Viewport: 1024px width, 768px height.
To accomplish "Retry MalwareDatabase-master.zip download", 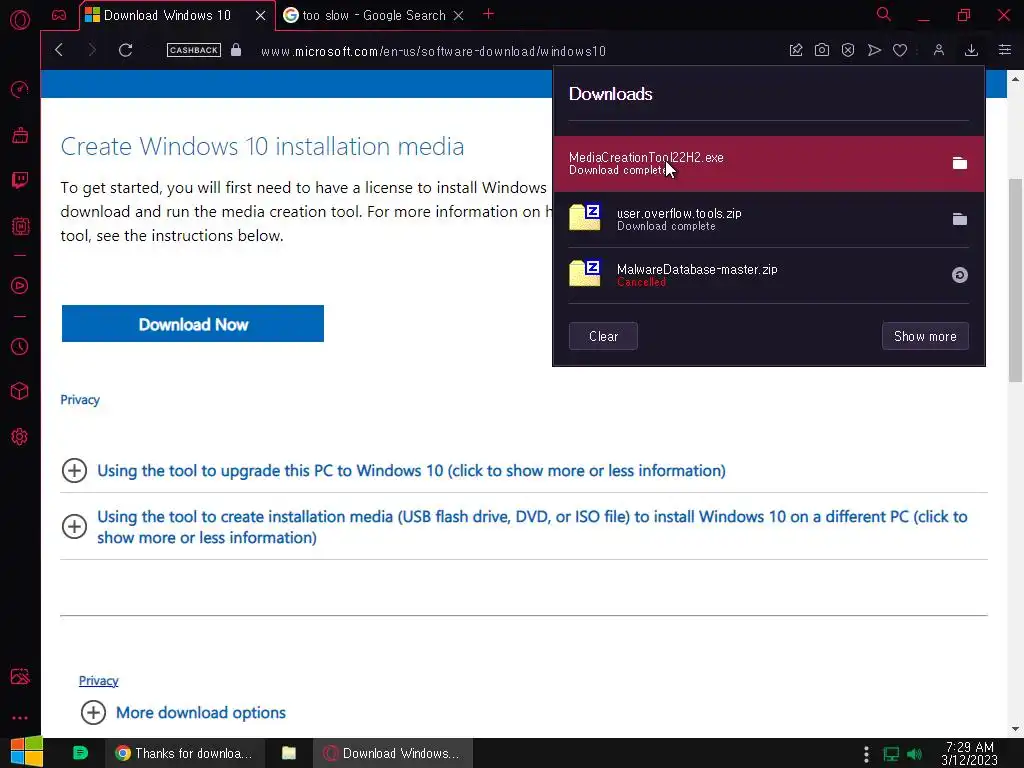I will (959, 275).
